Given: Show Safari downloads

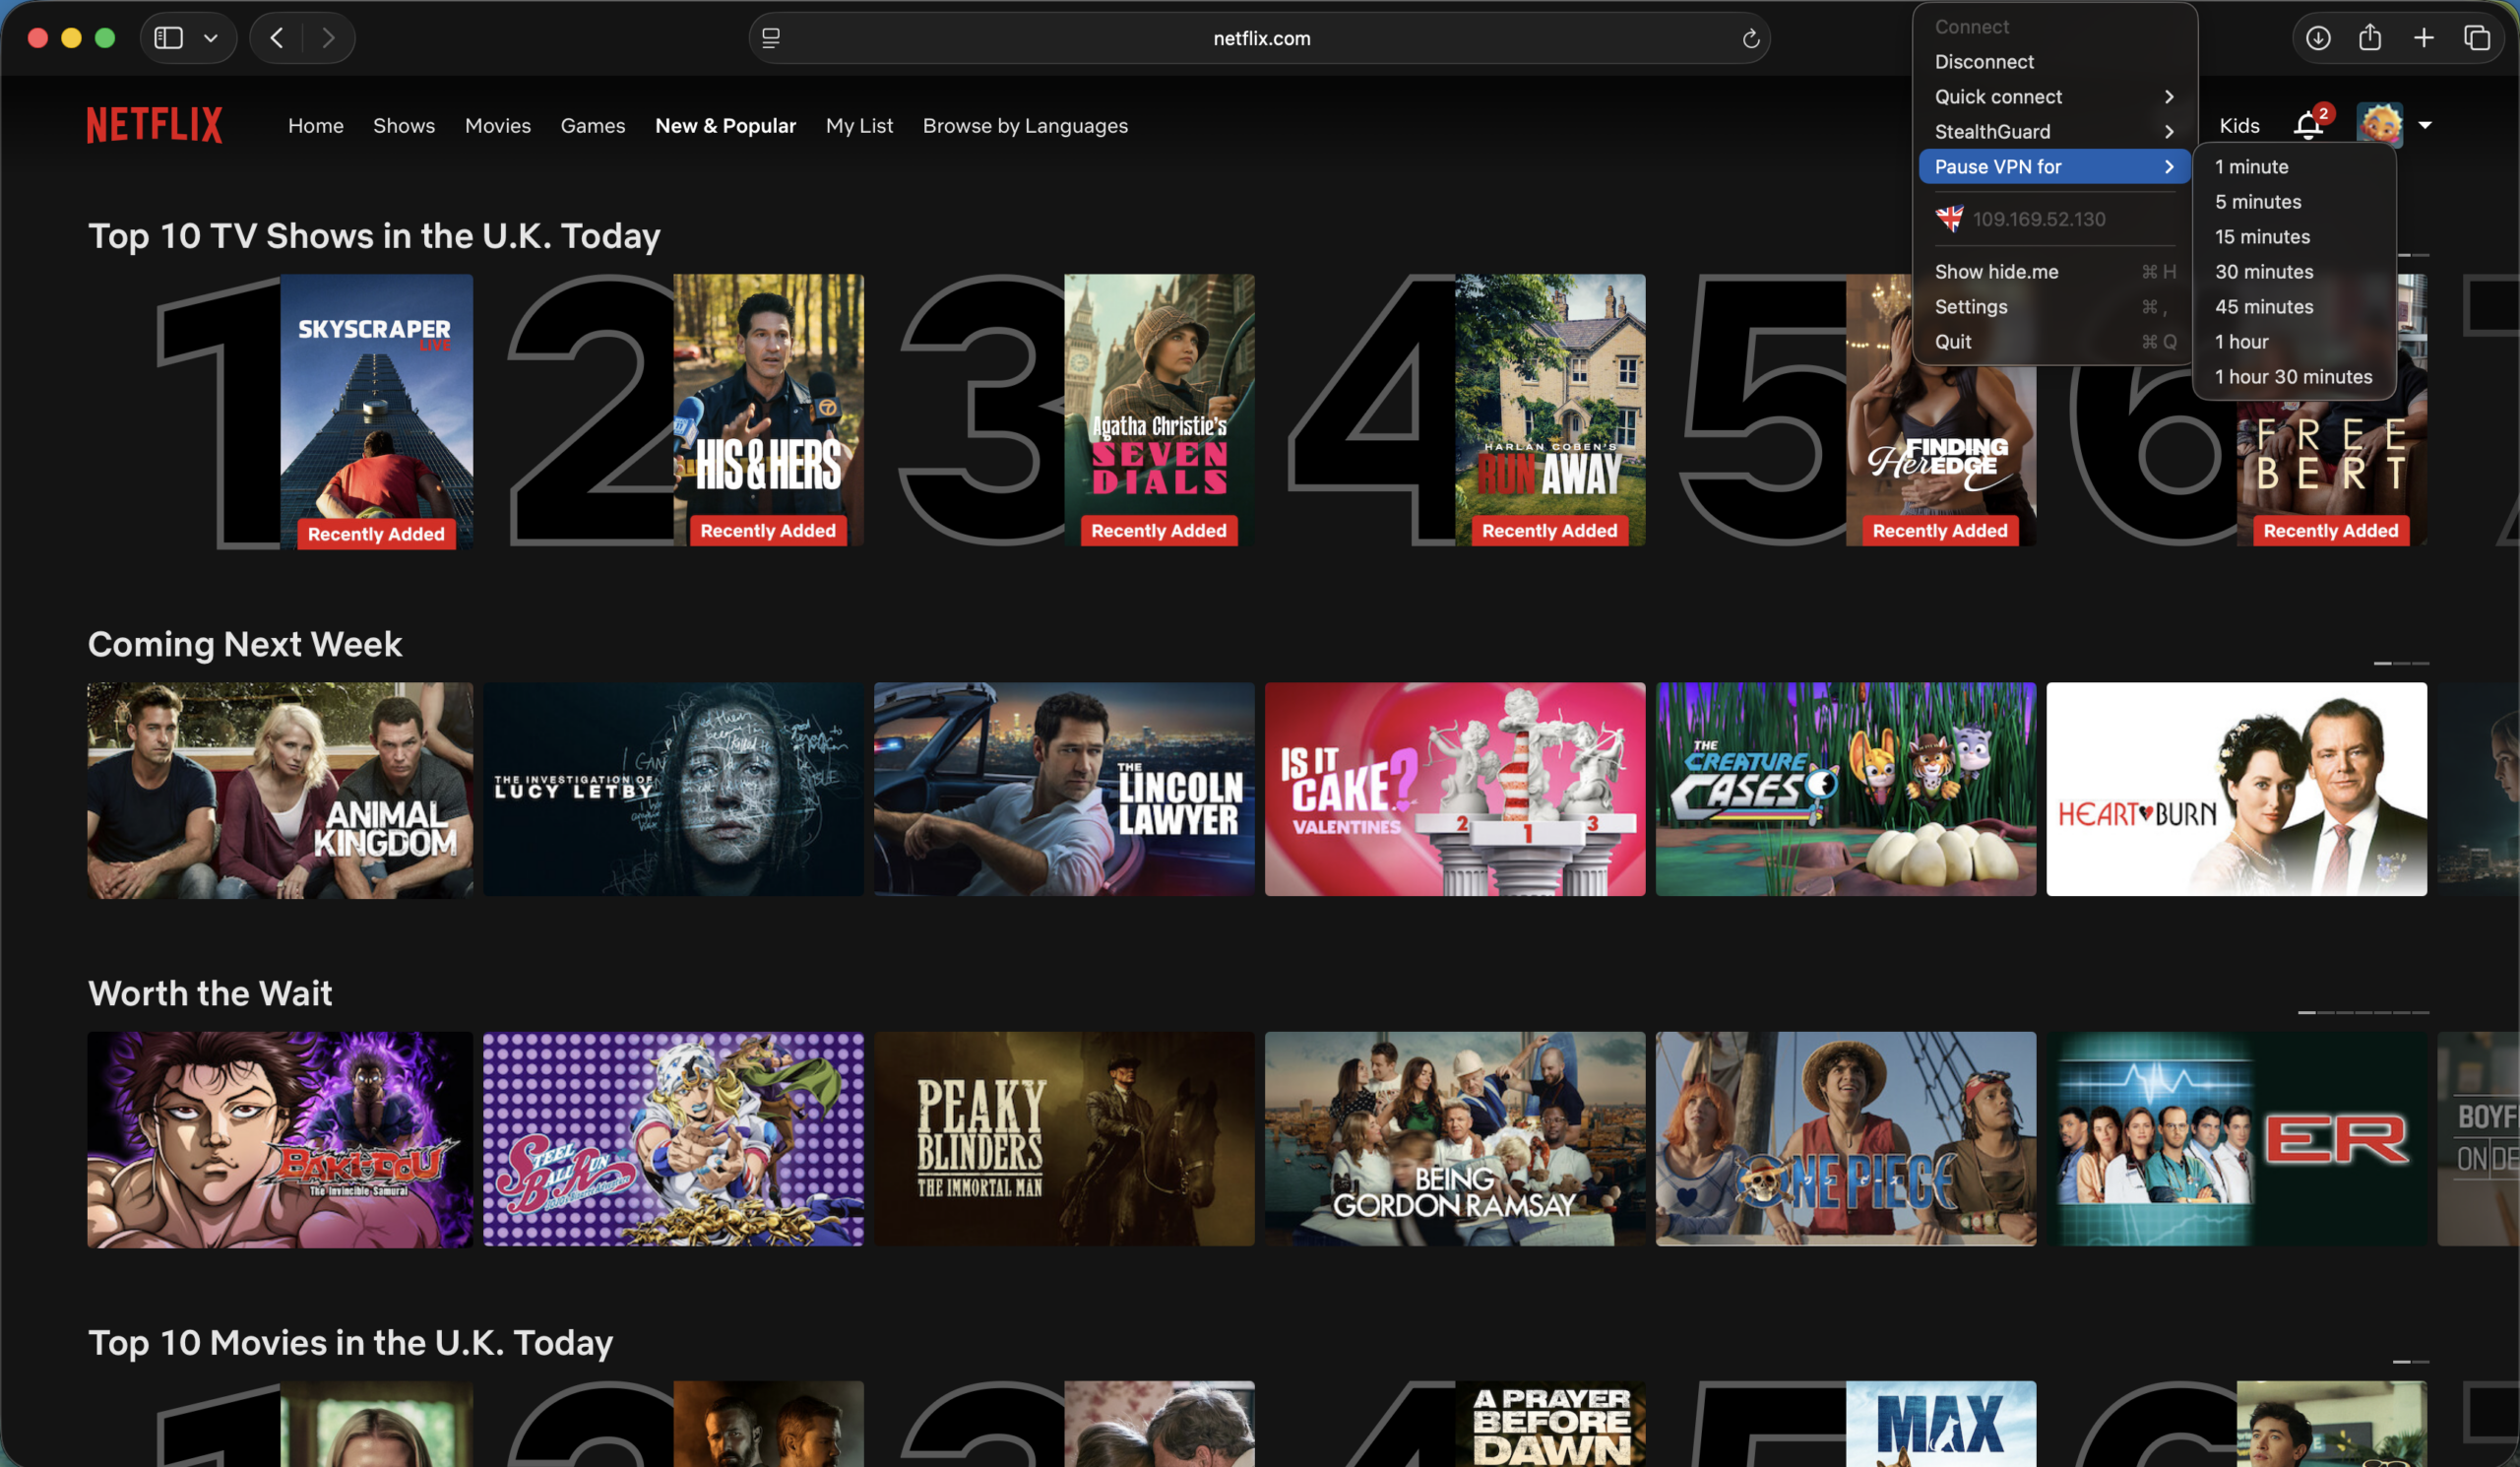Looking at the screenshot, I should coord(2318,38).
